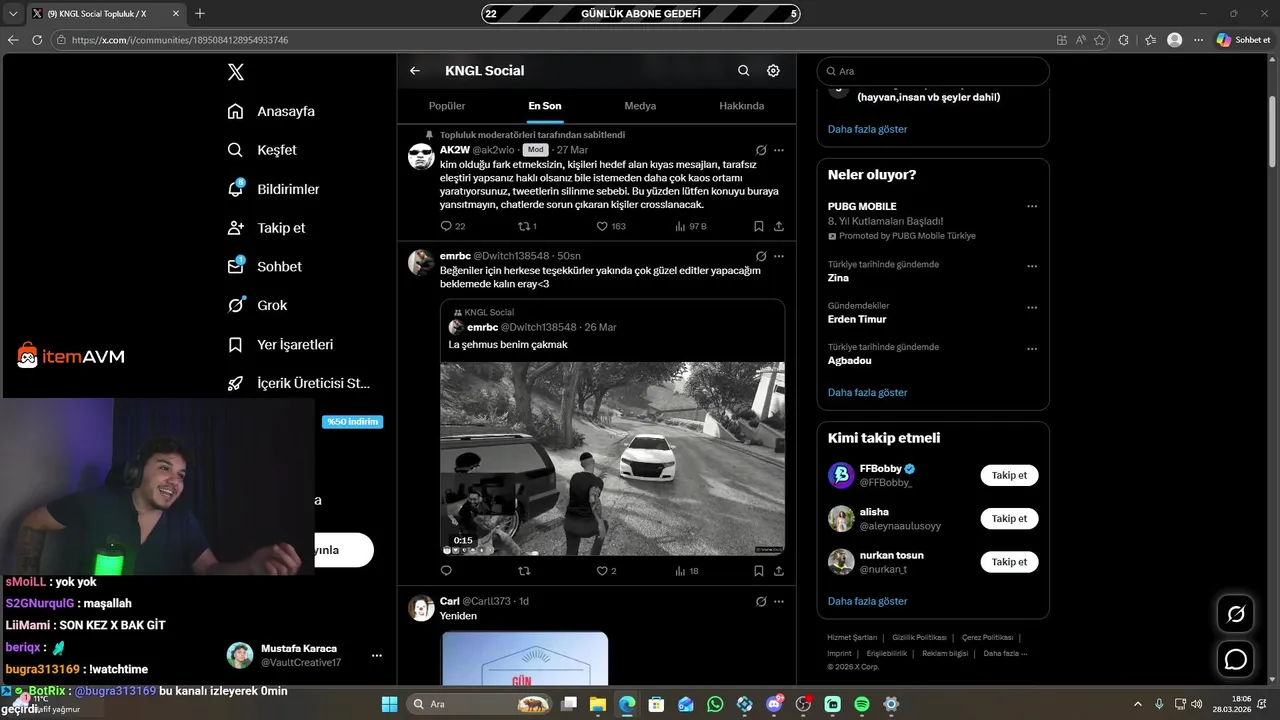Open Takip et in sidebar
The width and height of the screenshot is (1280, 720).
[x=266, y=228]
